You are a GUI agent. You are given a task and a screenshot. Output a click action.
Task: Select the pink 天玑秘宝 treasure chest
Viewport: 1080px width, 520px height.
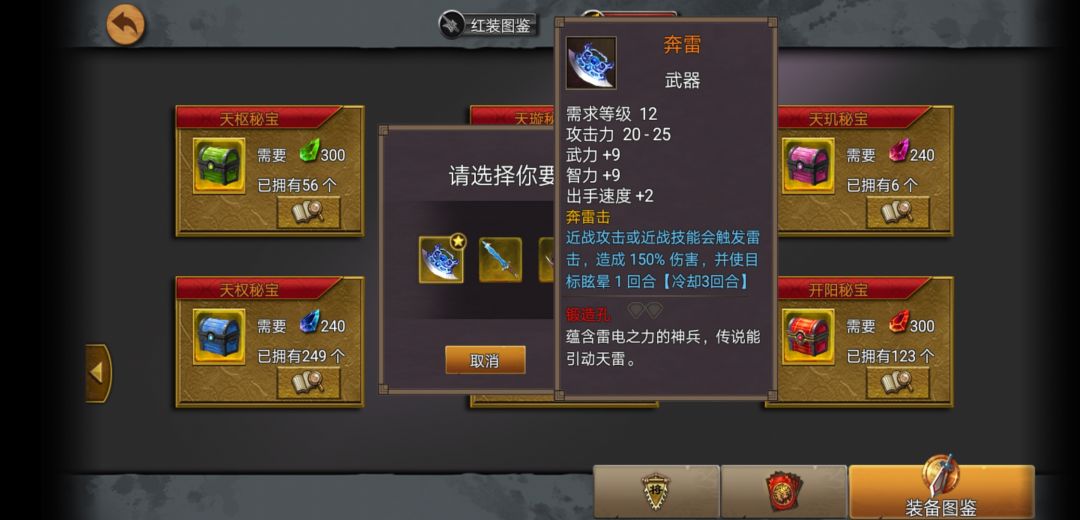pyautogui.click(x=808, y=165)
